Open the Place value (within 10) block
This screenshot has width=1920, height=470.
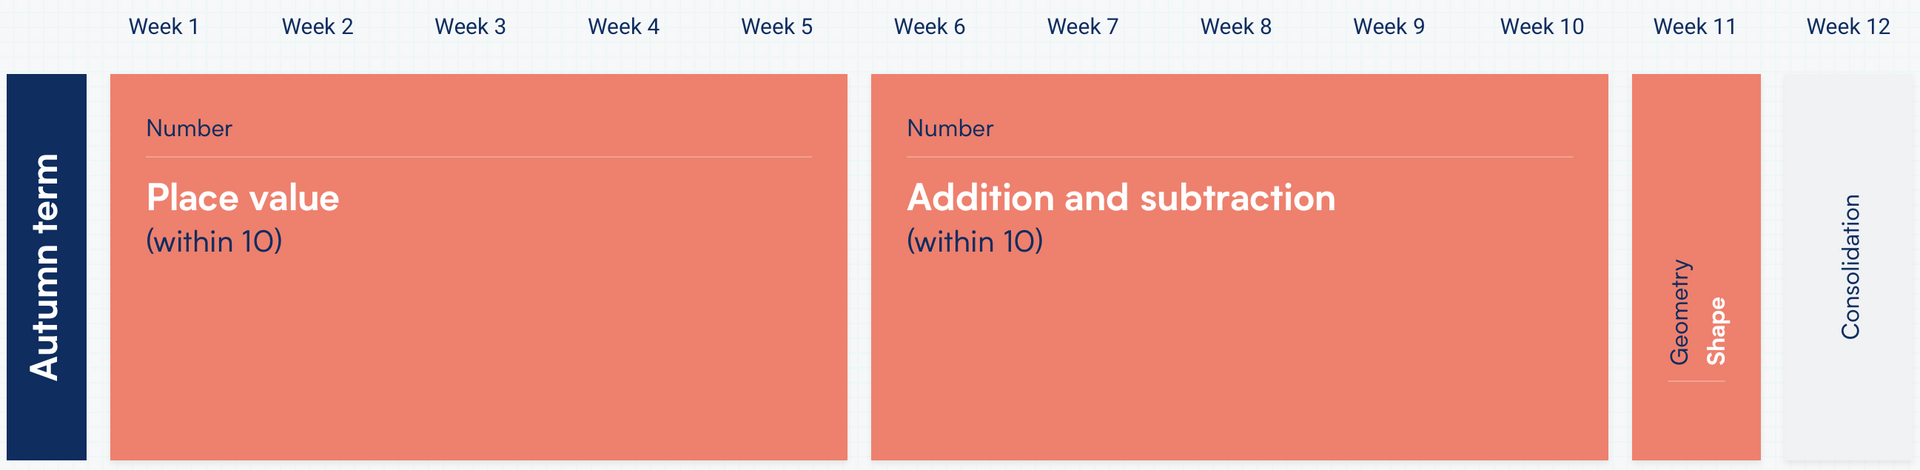[x=478, y=267]
